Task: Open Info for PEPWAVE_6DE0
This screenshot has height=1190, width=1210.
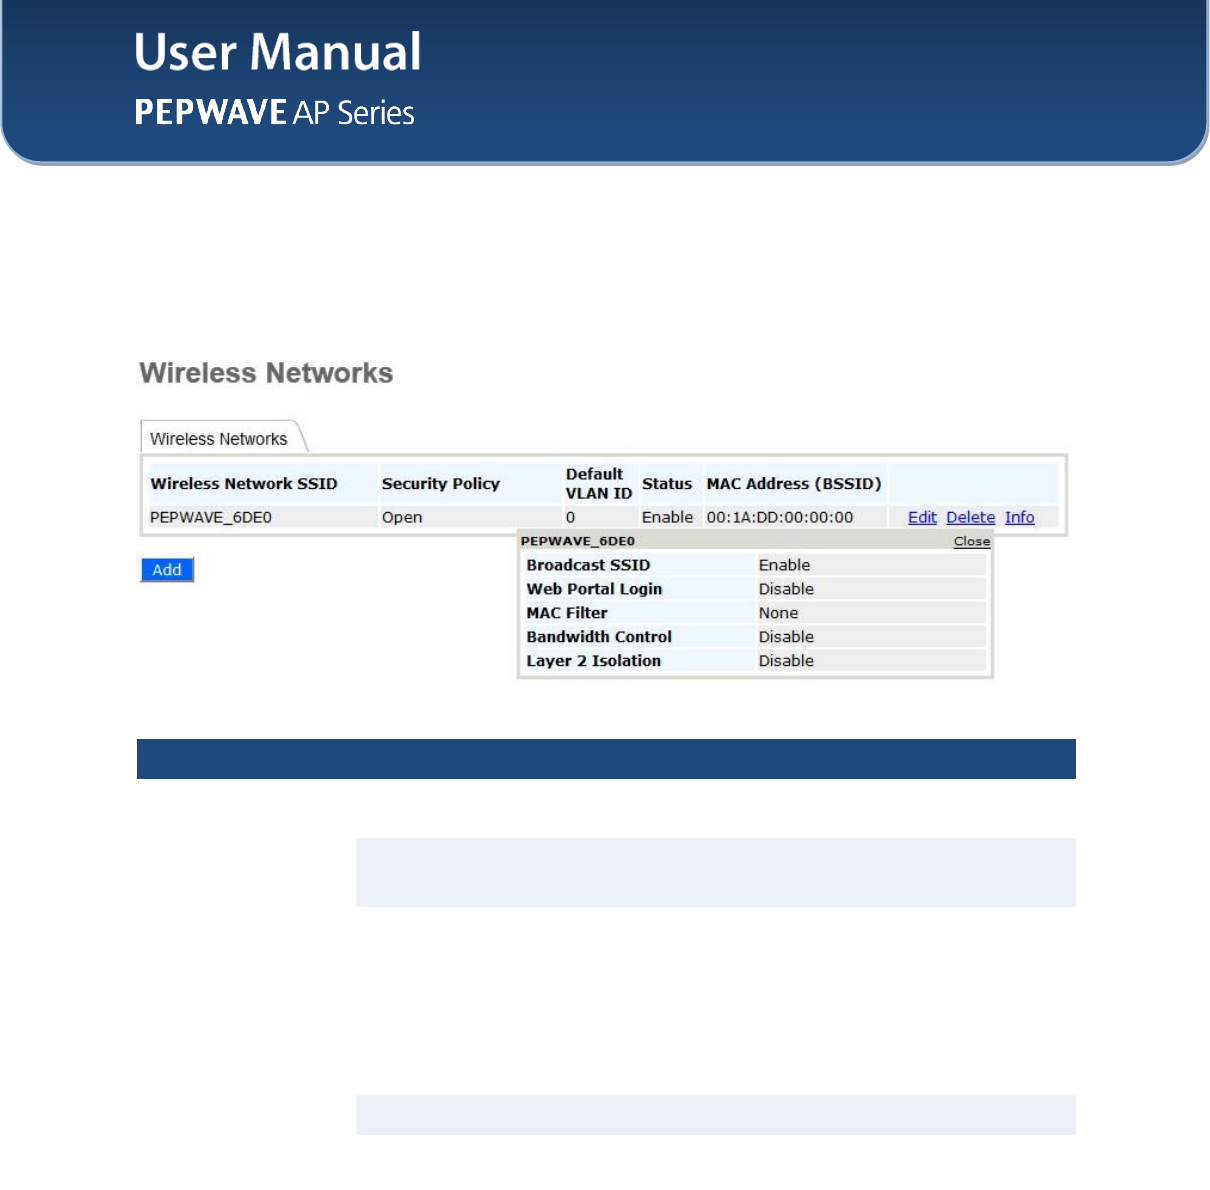Action: point(1019,517)
